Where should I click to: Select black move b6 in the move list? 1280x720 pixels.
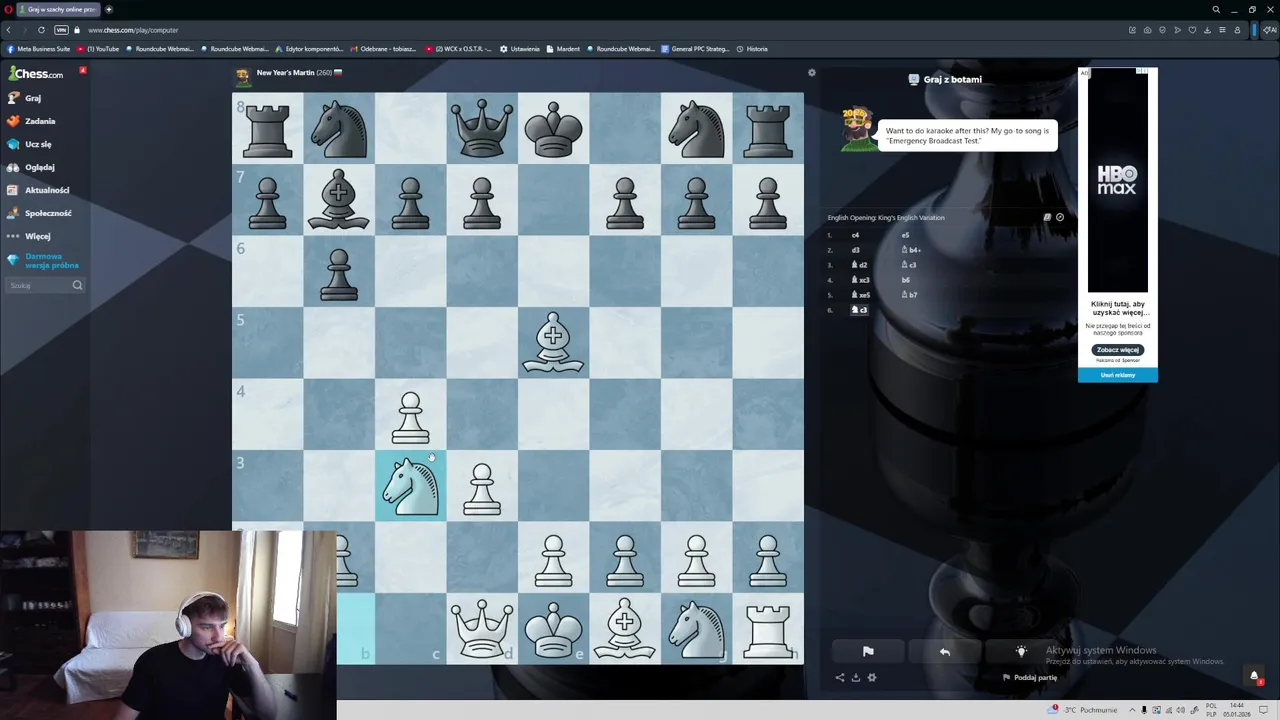(x=905, y=280)
